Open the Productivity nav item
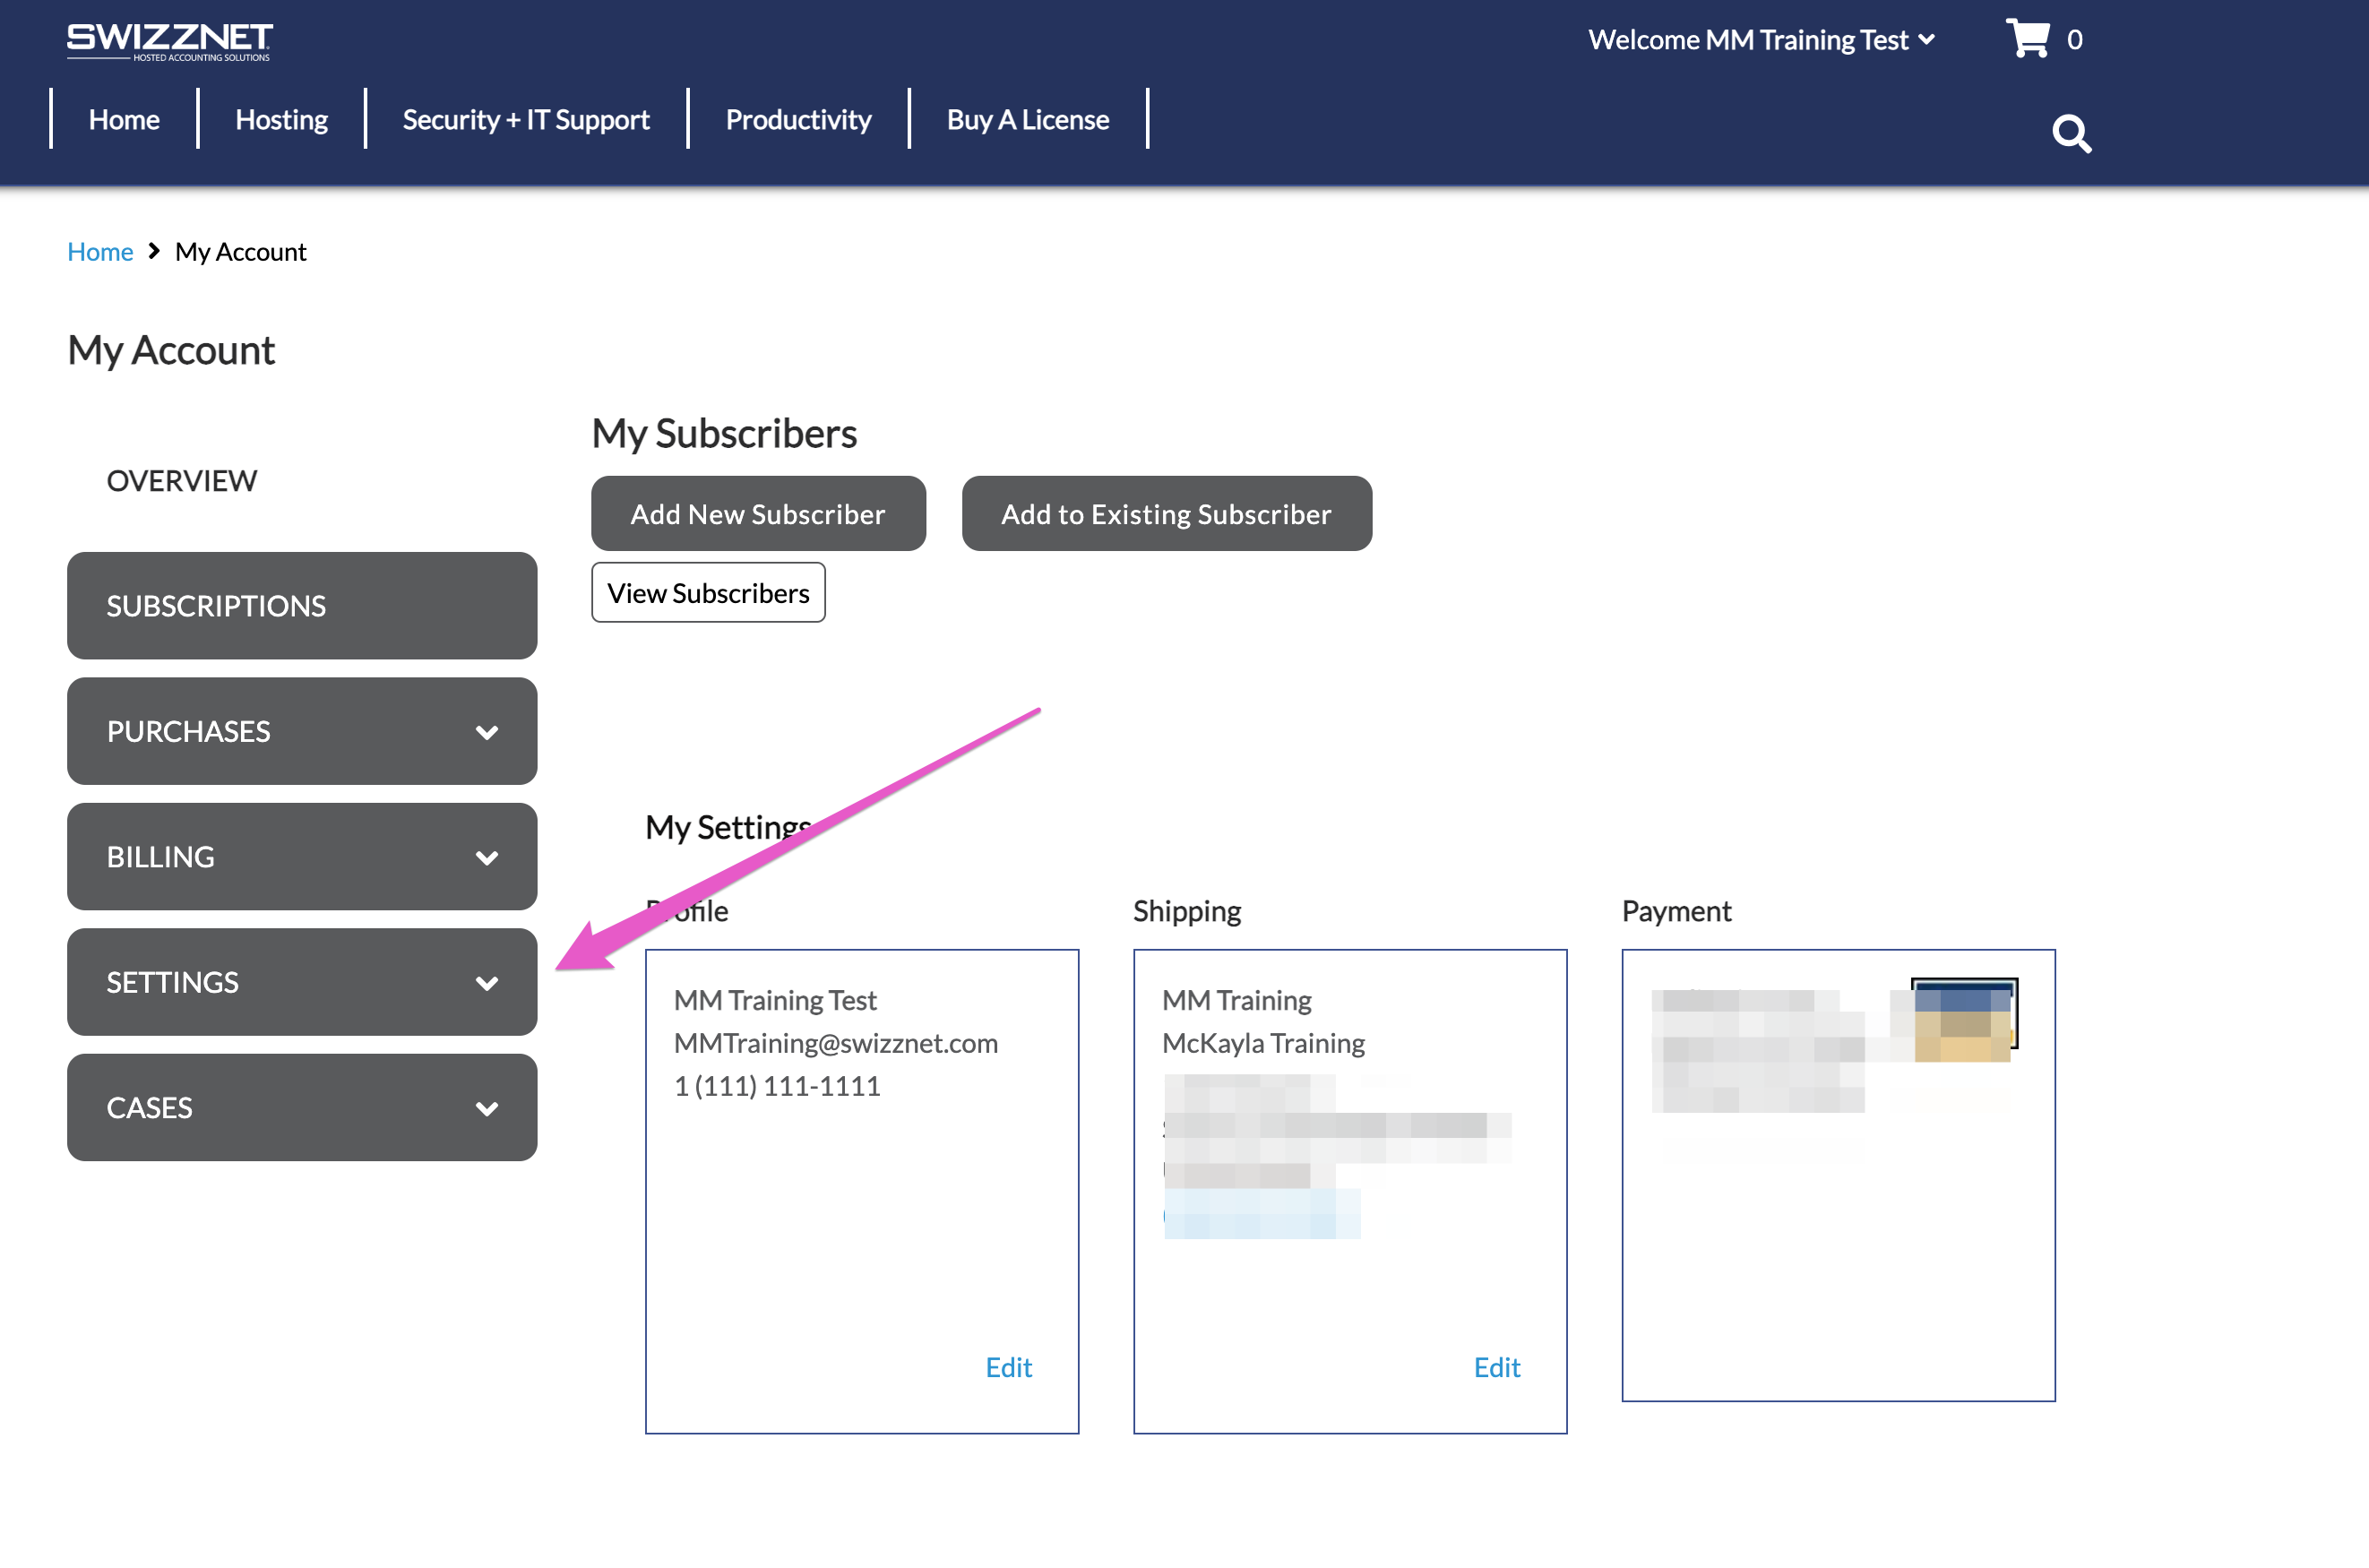 pyautogui.click(x=798, y=119)
